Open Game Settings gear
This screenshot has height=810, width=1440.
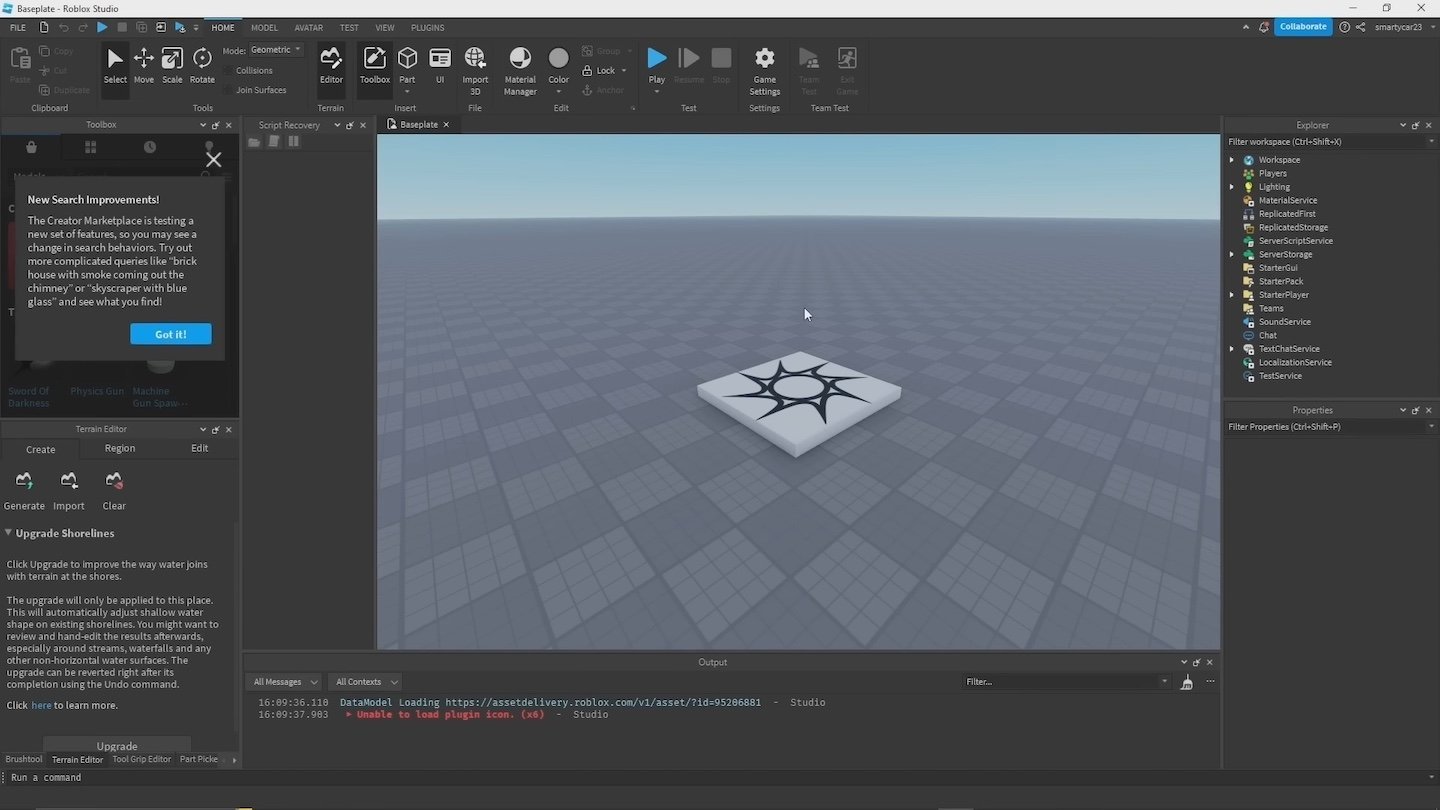tap(765, 70)
